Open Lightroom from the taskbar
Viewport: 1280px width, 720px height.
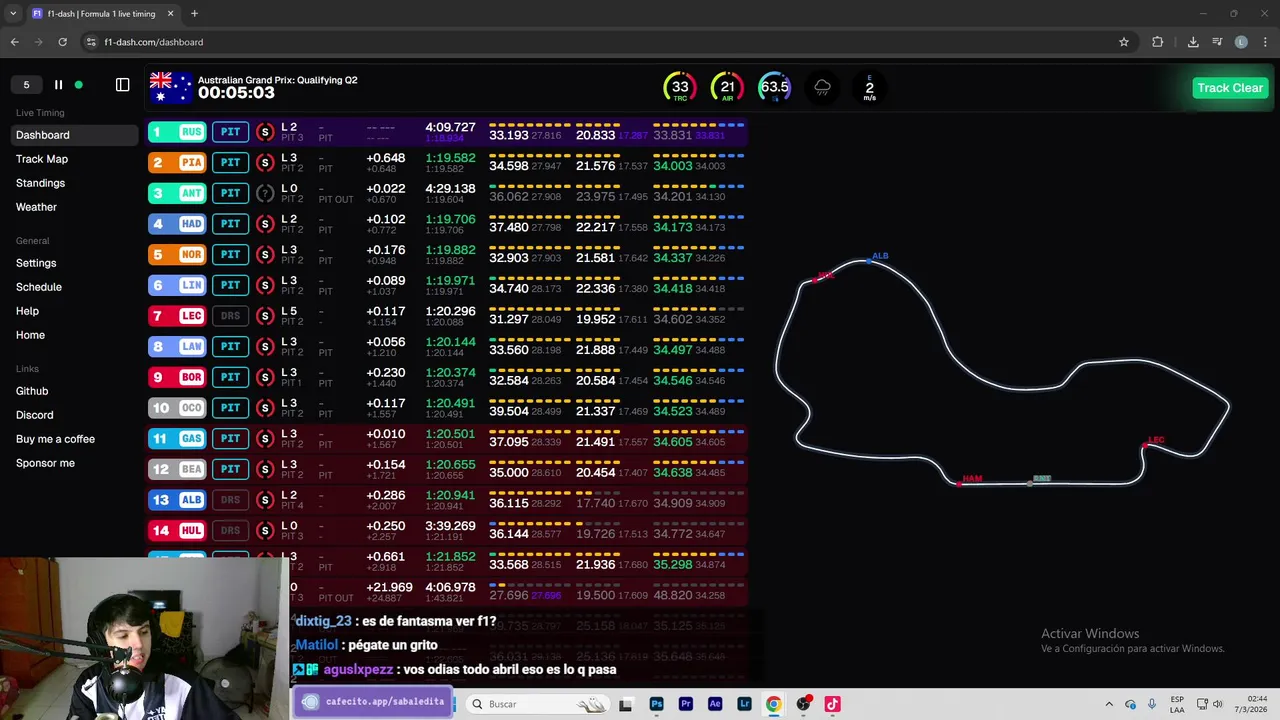coord(744,704)
